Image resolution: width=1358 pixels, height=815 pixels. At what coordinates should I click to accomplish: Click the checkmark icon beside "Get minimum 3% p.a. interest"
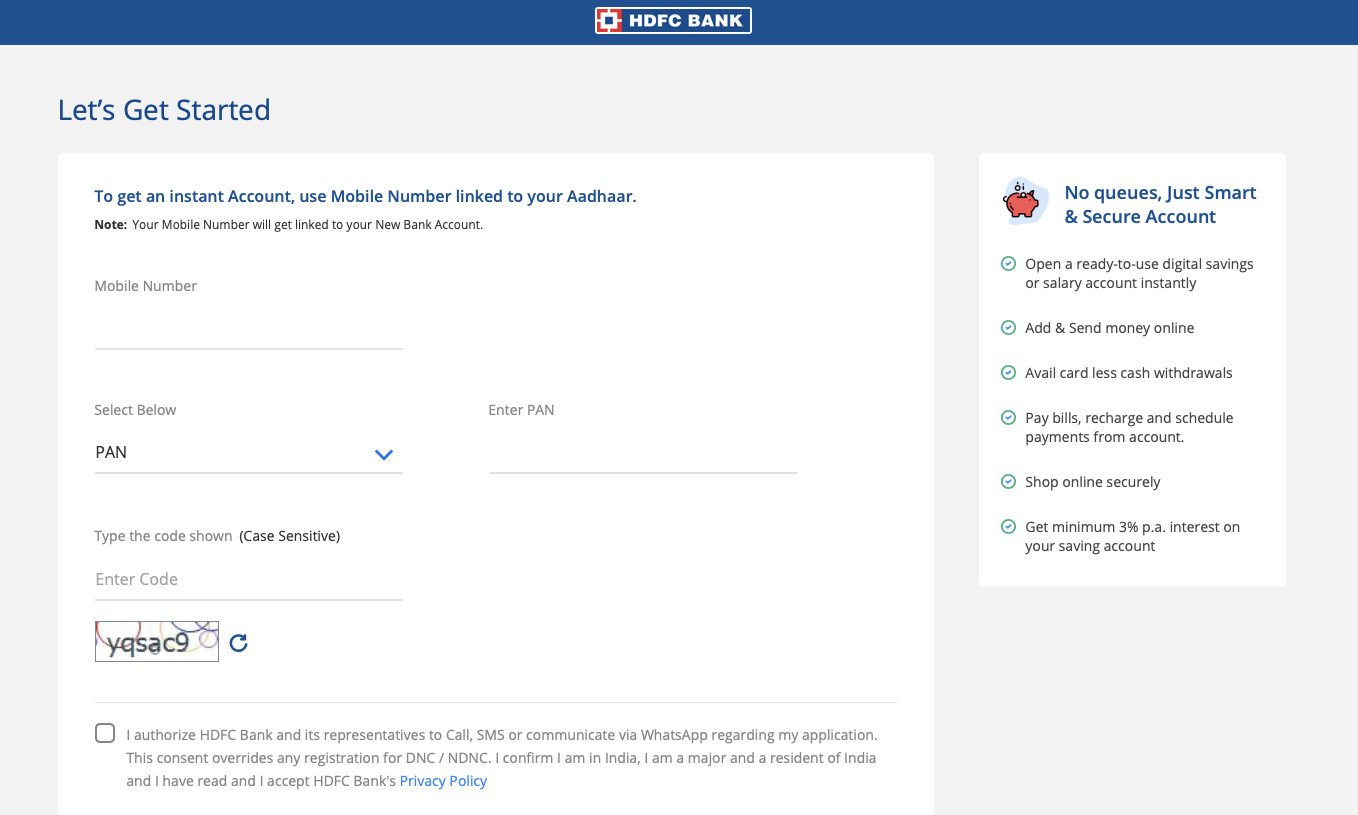click(x=1009, y=527)
